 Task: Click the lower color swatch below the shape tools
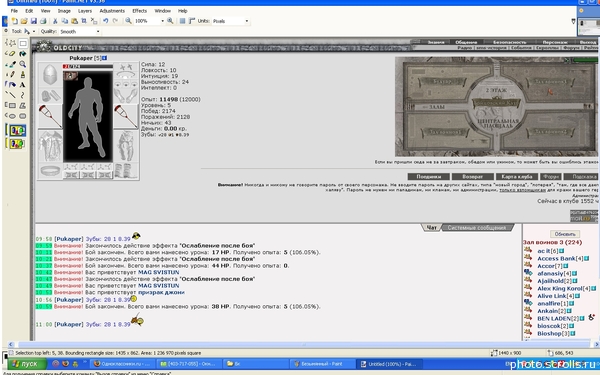tap(17, 144)
